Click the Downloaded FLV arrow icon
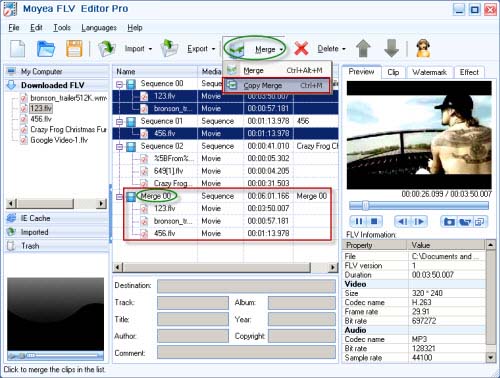The height and width of the screenshot is (378, 500). (x=11, y=85)
